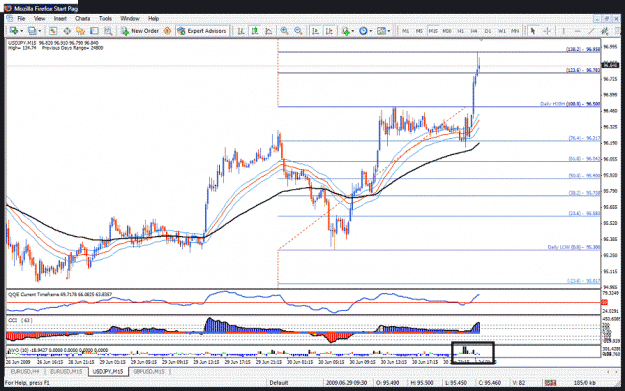The width and height of the screenshot is (625, 391).
Task: Select the H1 timeframe button
Action: point(460,31)
